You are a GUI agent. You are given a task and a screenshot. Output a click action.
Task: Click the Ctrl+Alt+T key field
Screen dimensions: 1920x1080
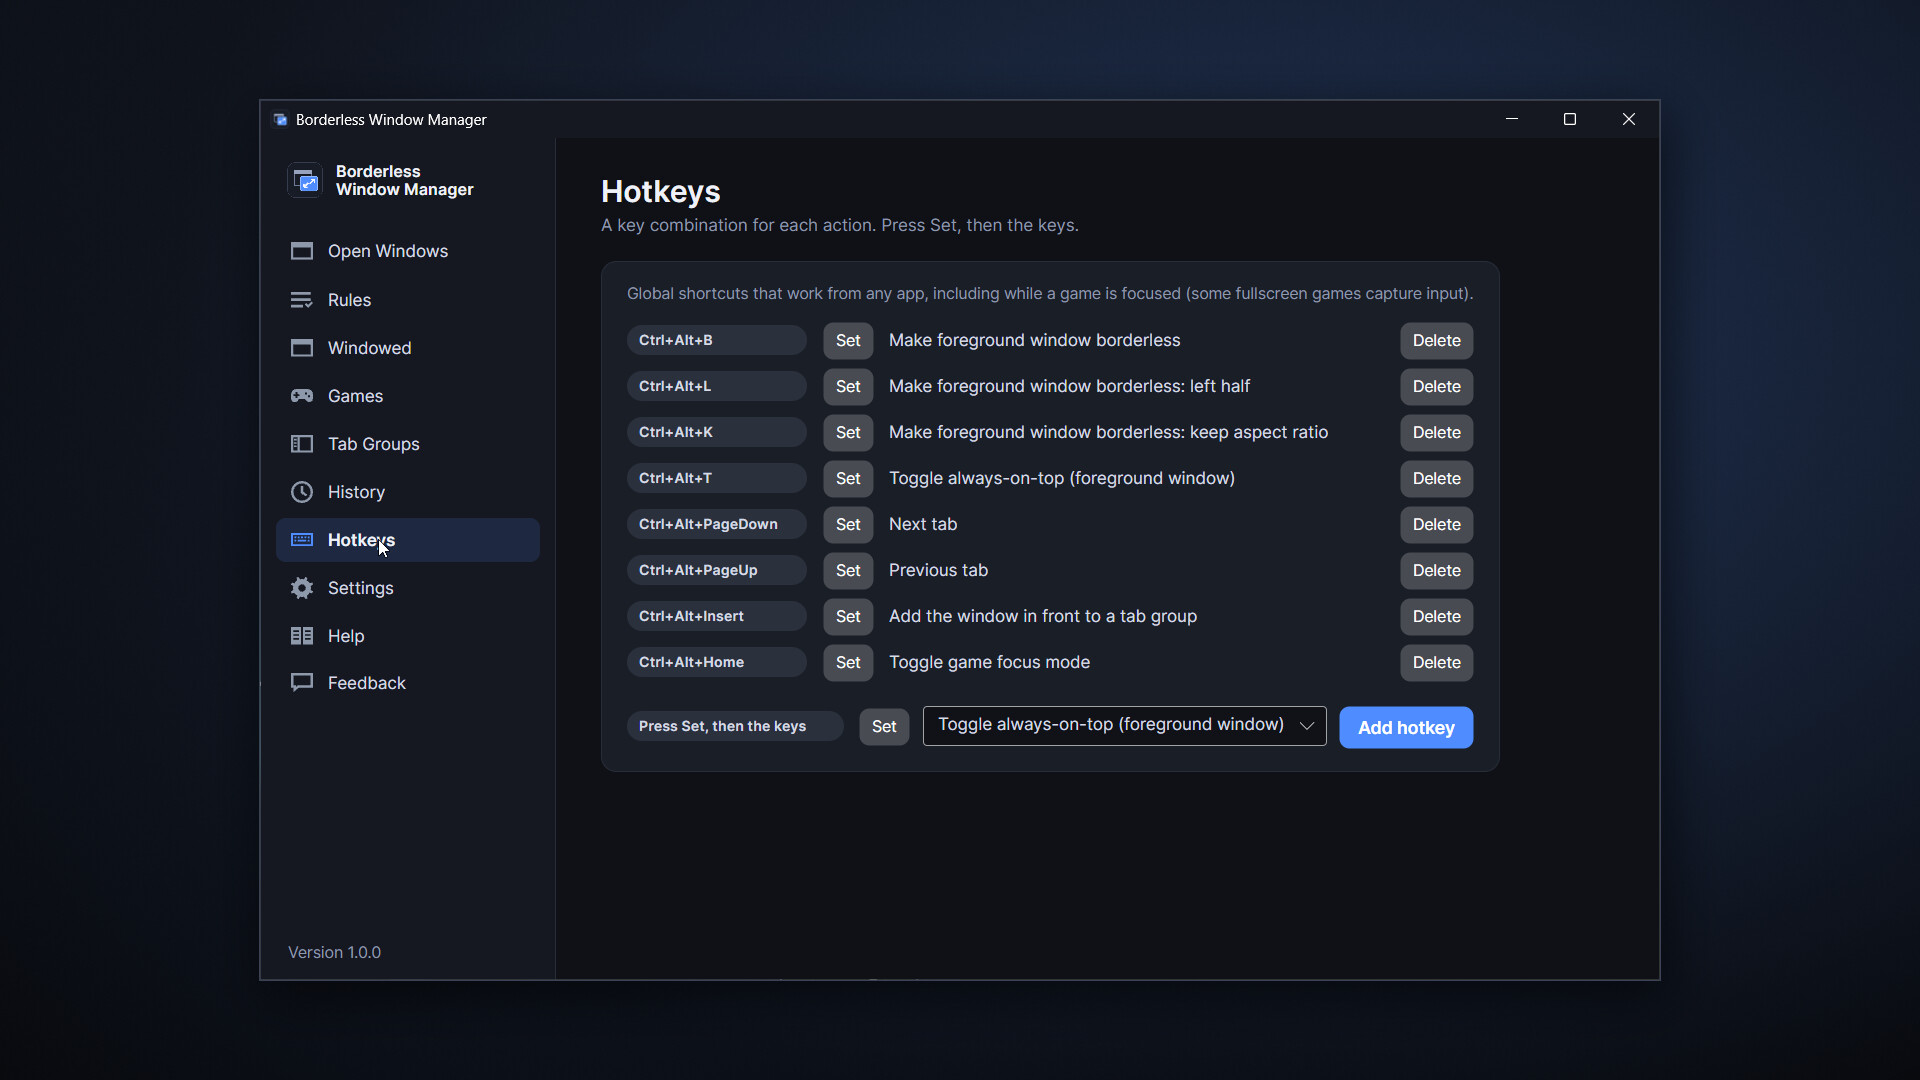717,479
